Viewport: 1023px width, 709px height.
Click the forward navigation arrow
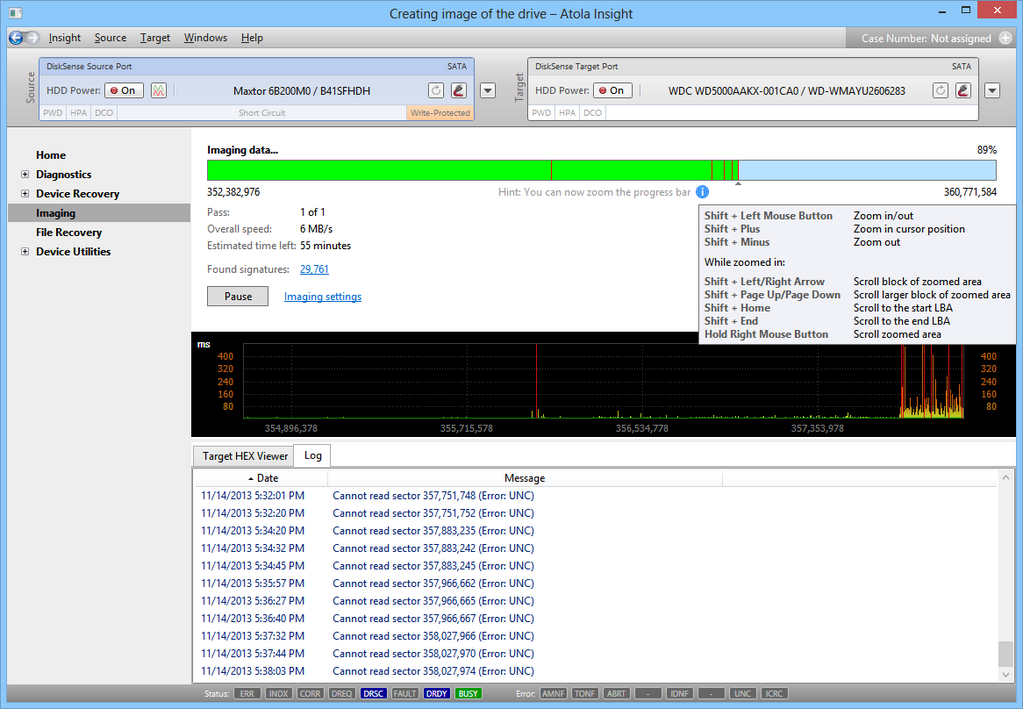(x=33, y=38)
